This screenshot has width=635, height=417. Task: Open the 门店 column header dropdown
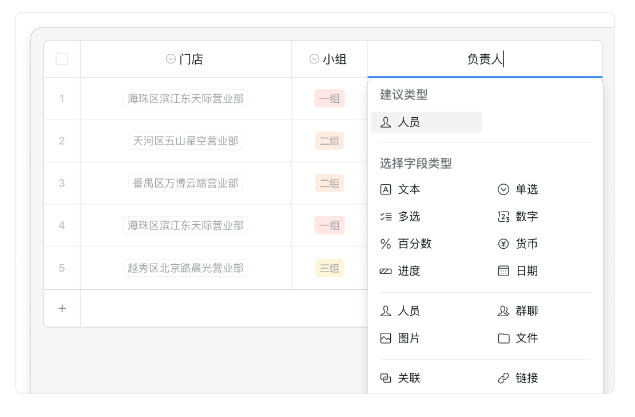tap(170, 59)
